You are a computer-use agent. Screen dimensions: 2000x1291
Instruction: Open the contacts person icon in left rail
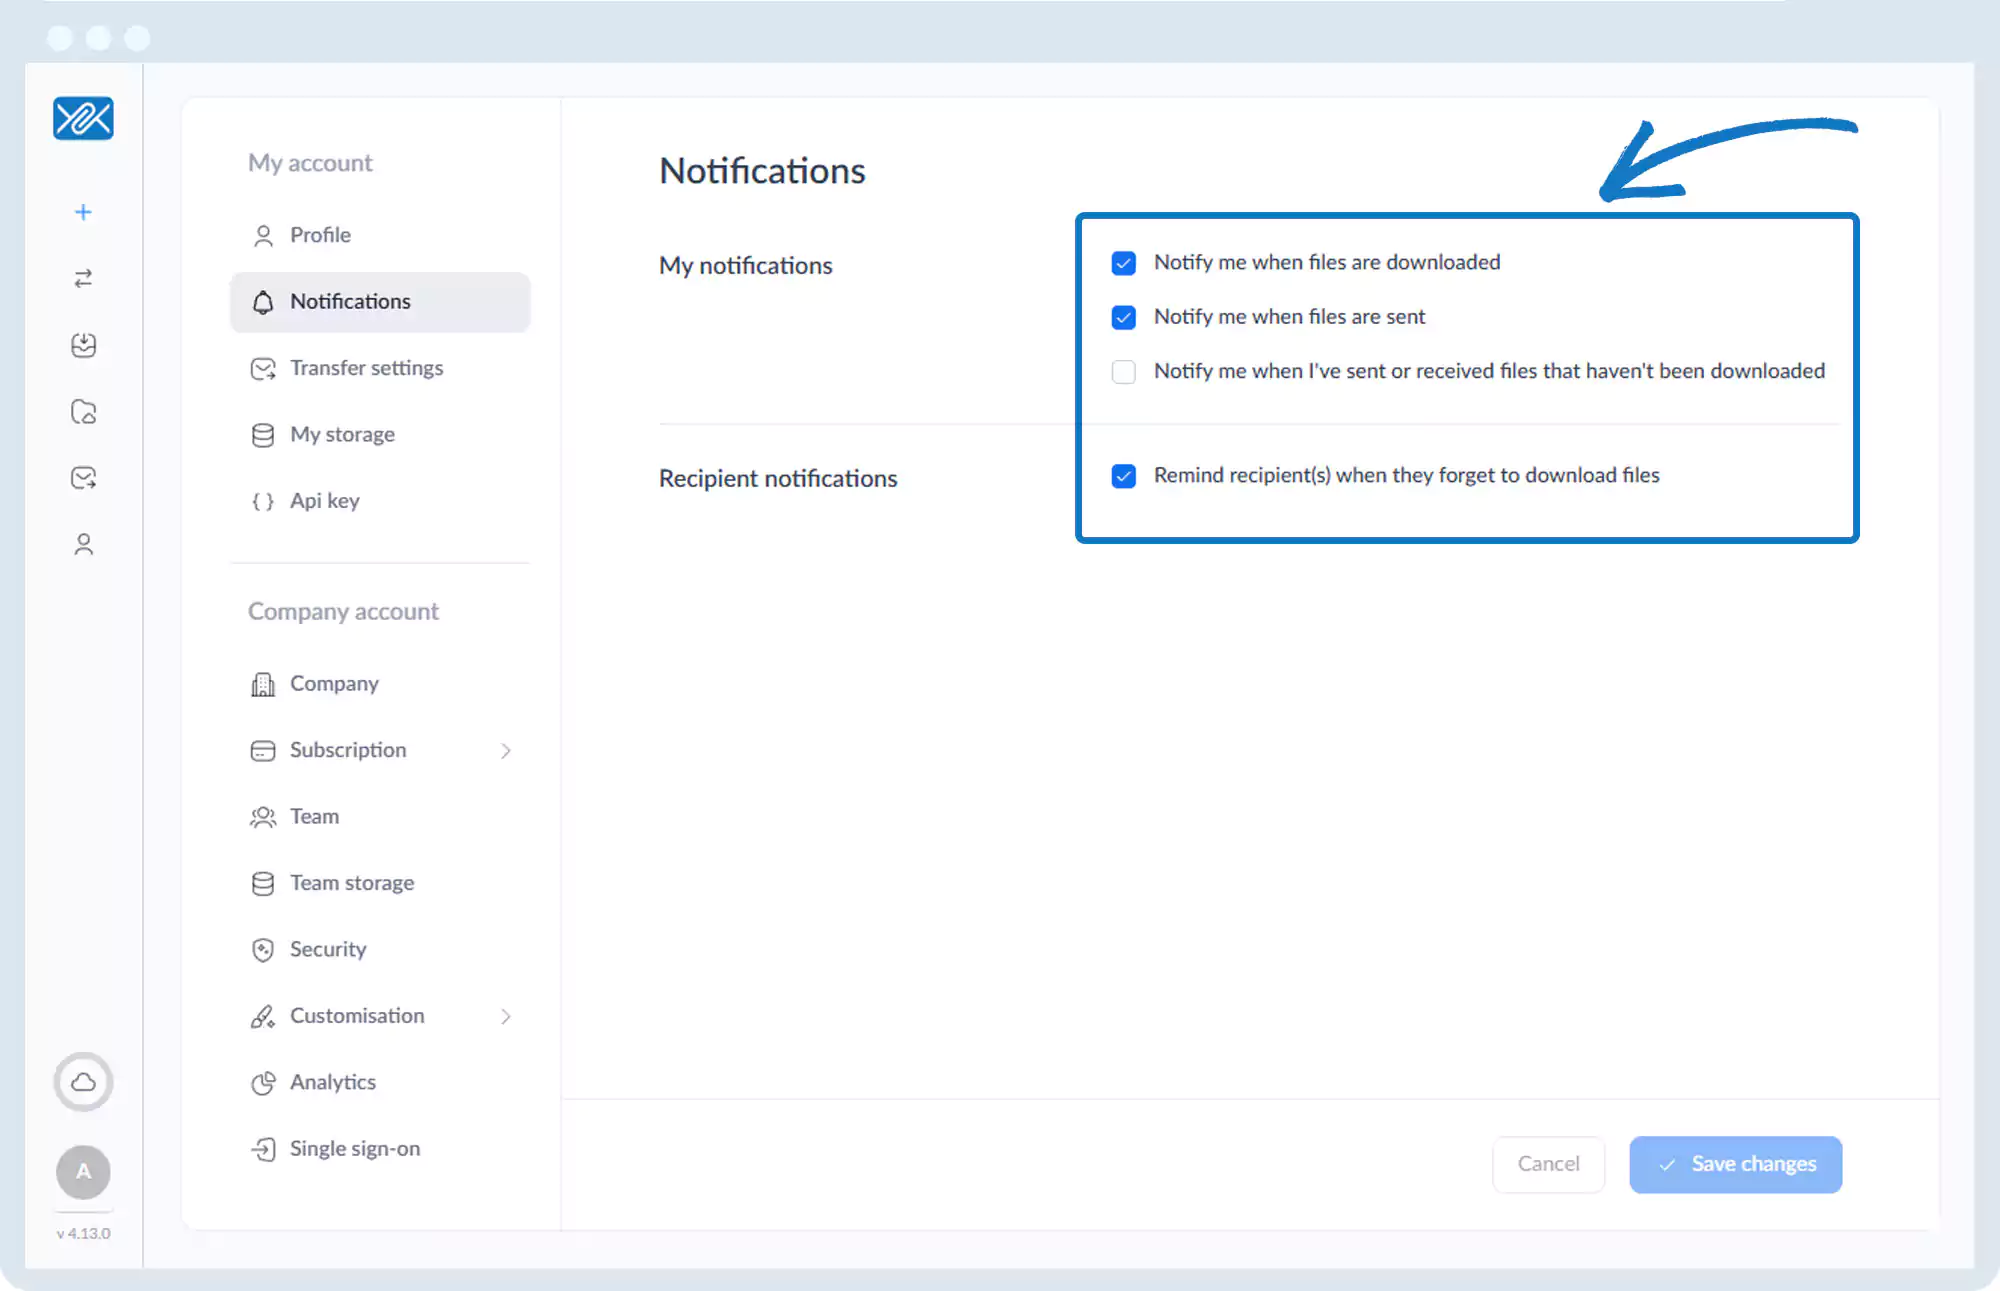(x=84, y=544)
